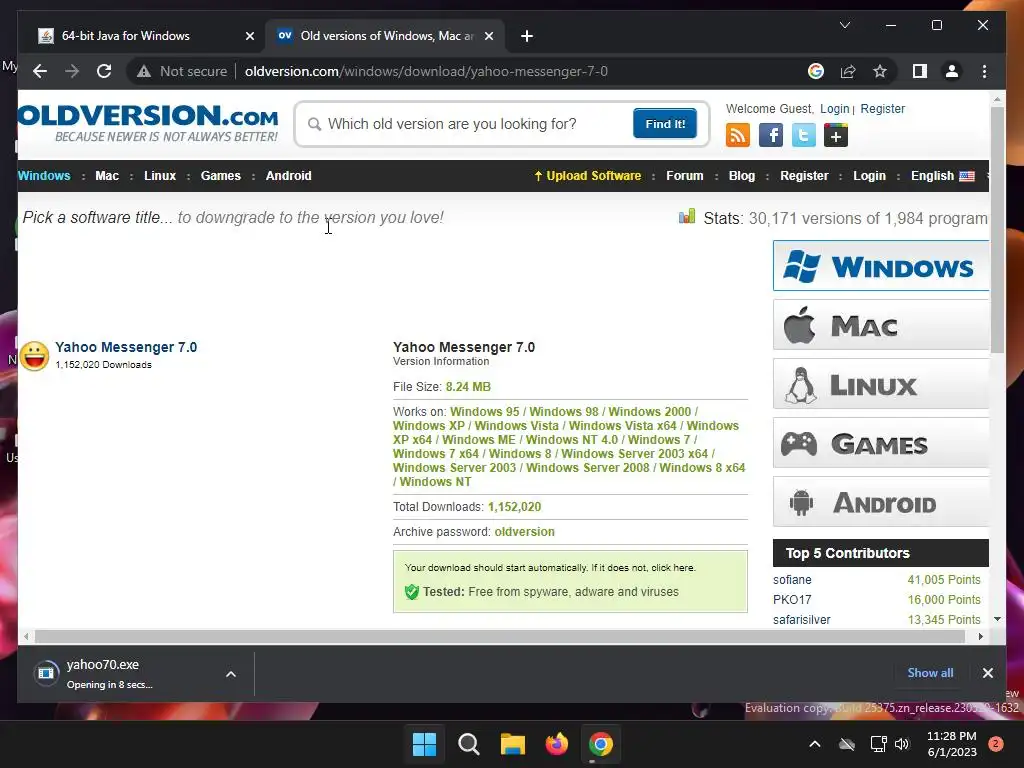Open the Windows Start menu
Viewport: 1024px width, 768px height.
(424, 744)
